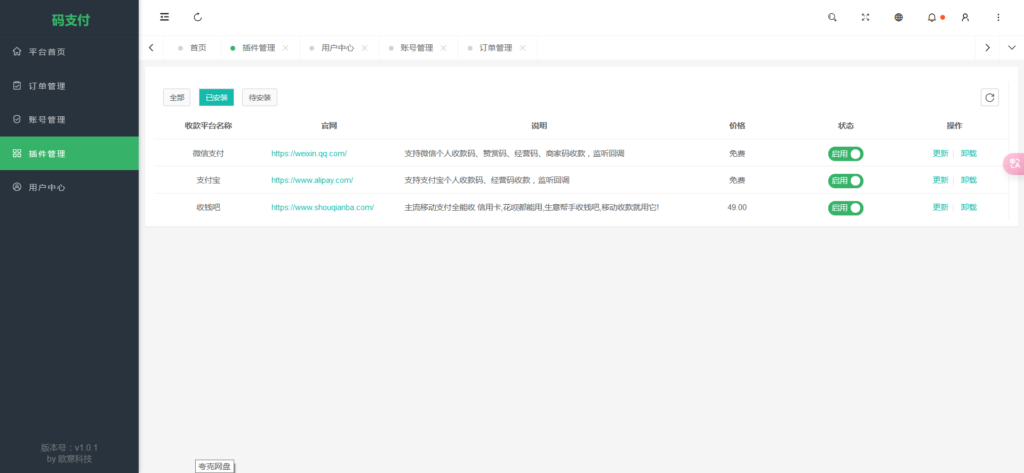Open the user profile icon

click(965, 18)
